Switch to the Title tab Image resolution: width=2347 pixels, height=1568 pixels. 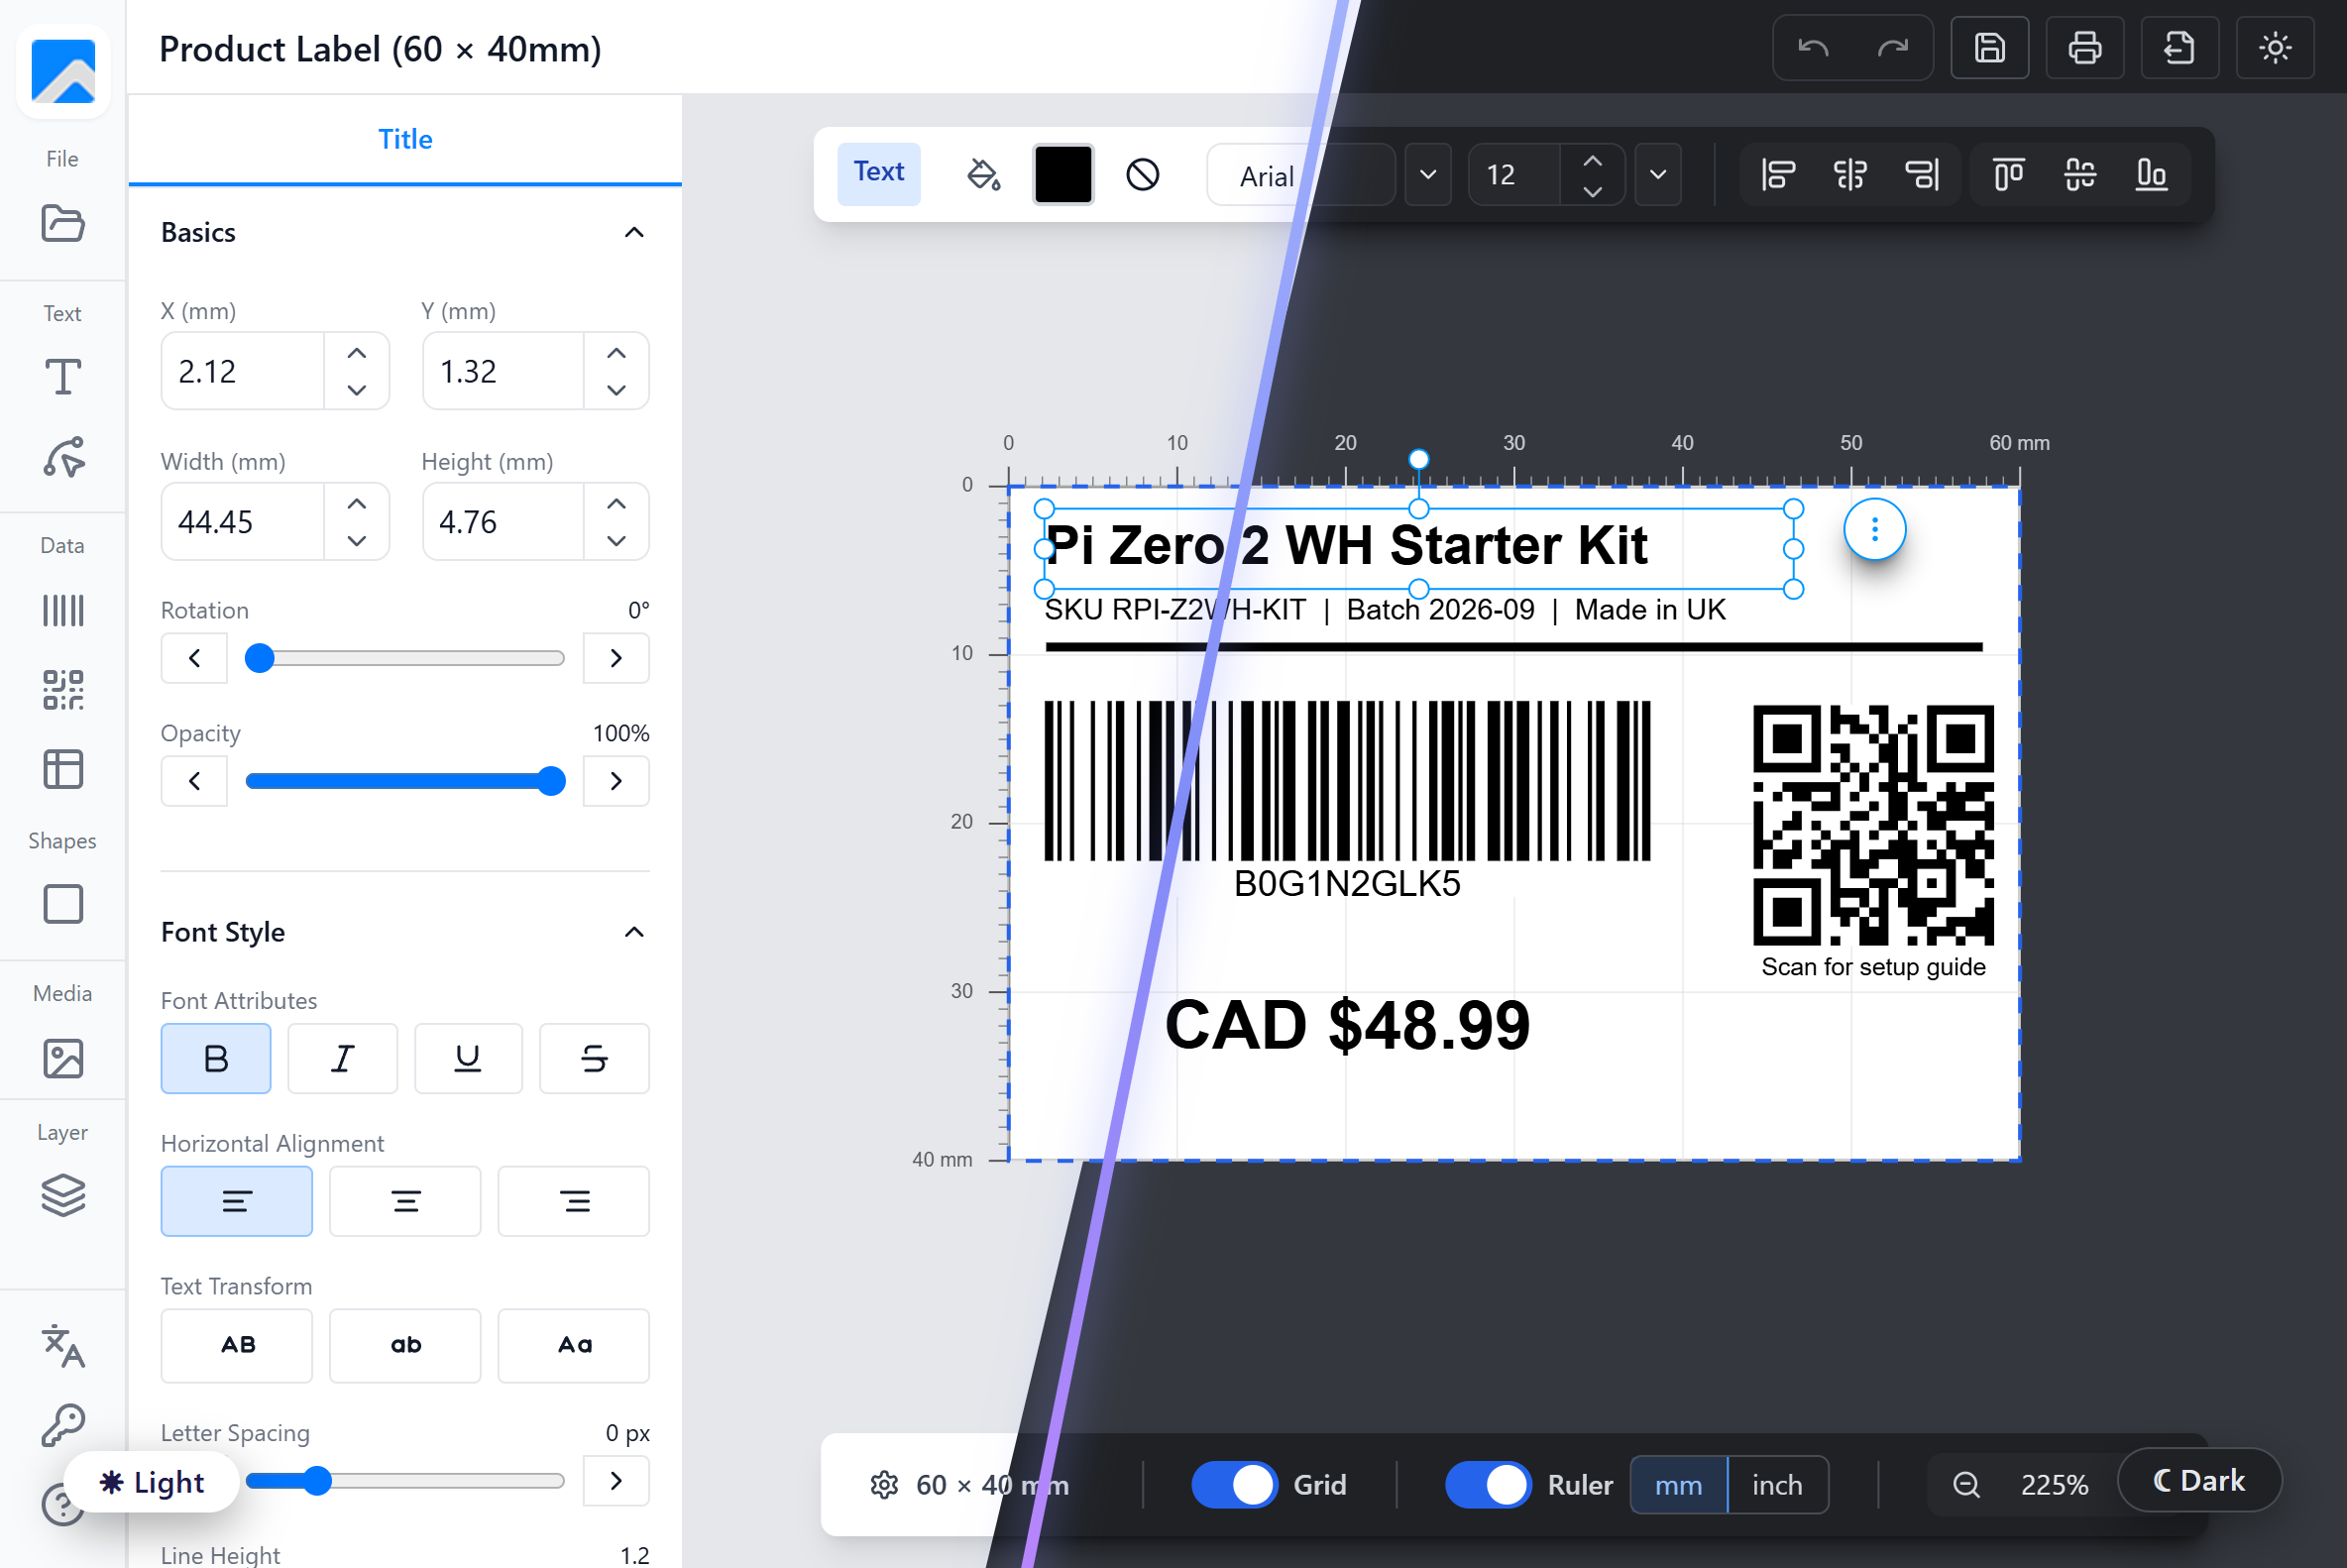tap(405, 139)
